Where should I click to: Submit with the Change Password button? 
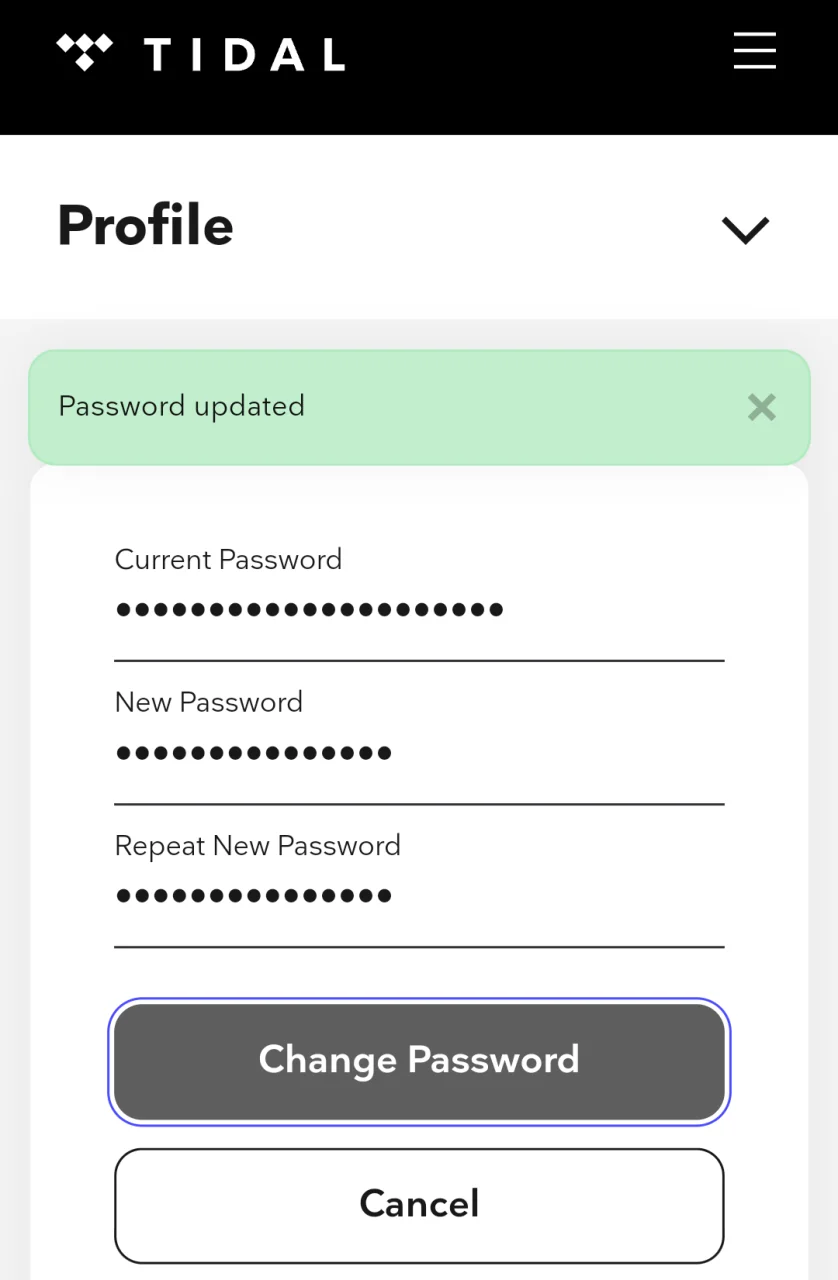[x=419, y=1061]
